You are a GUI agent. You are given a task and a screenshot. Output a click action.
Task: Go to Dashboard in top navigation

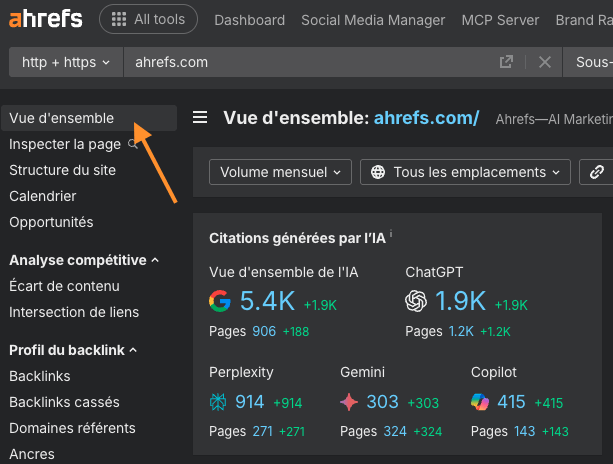click(x=249, y=20)
